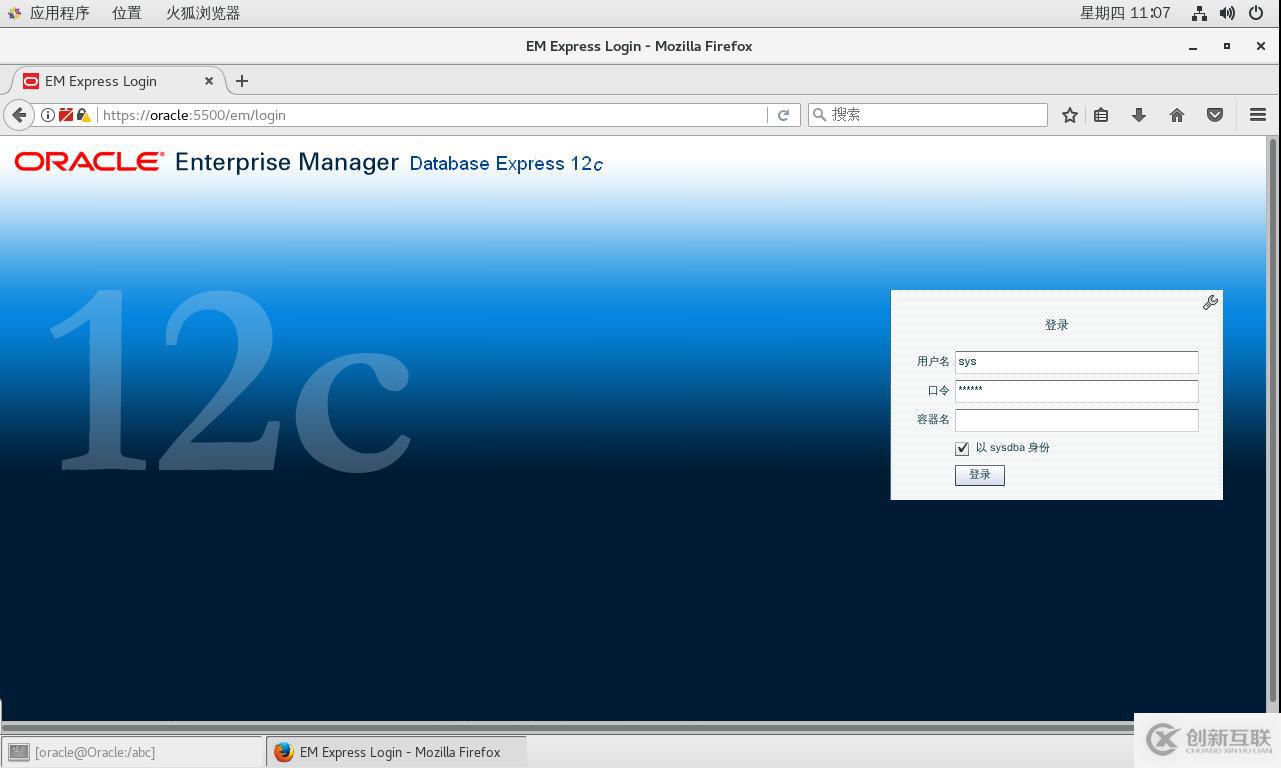Click the Oracle logo in the header
Screen dimensions: 1281x768
point(89,162)
